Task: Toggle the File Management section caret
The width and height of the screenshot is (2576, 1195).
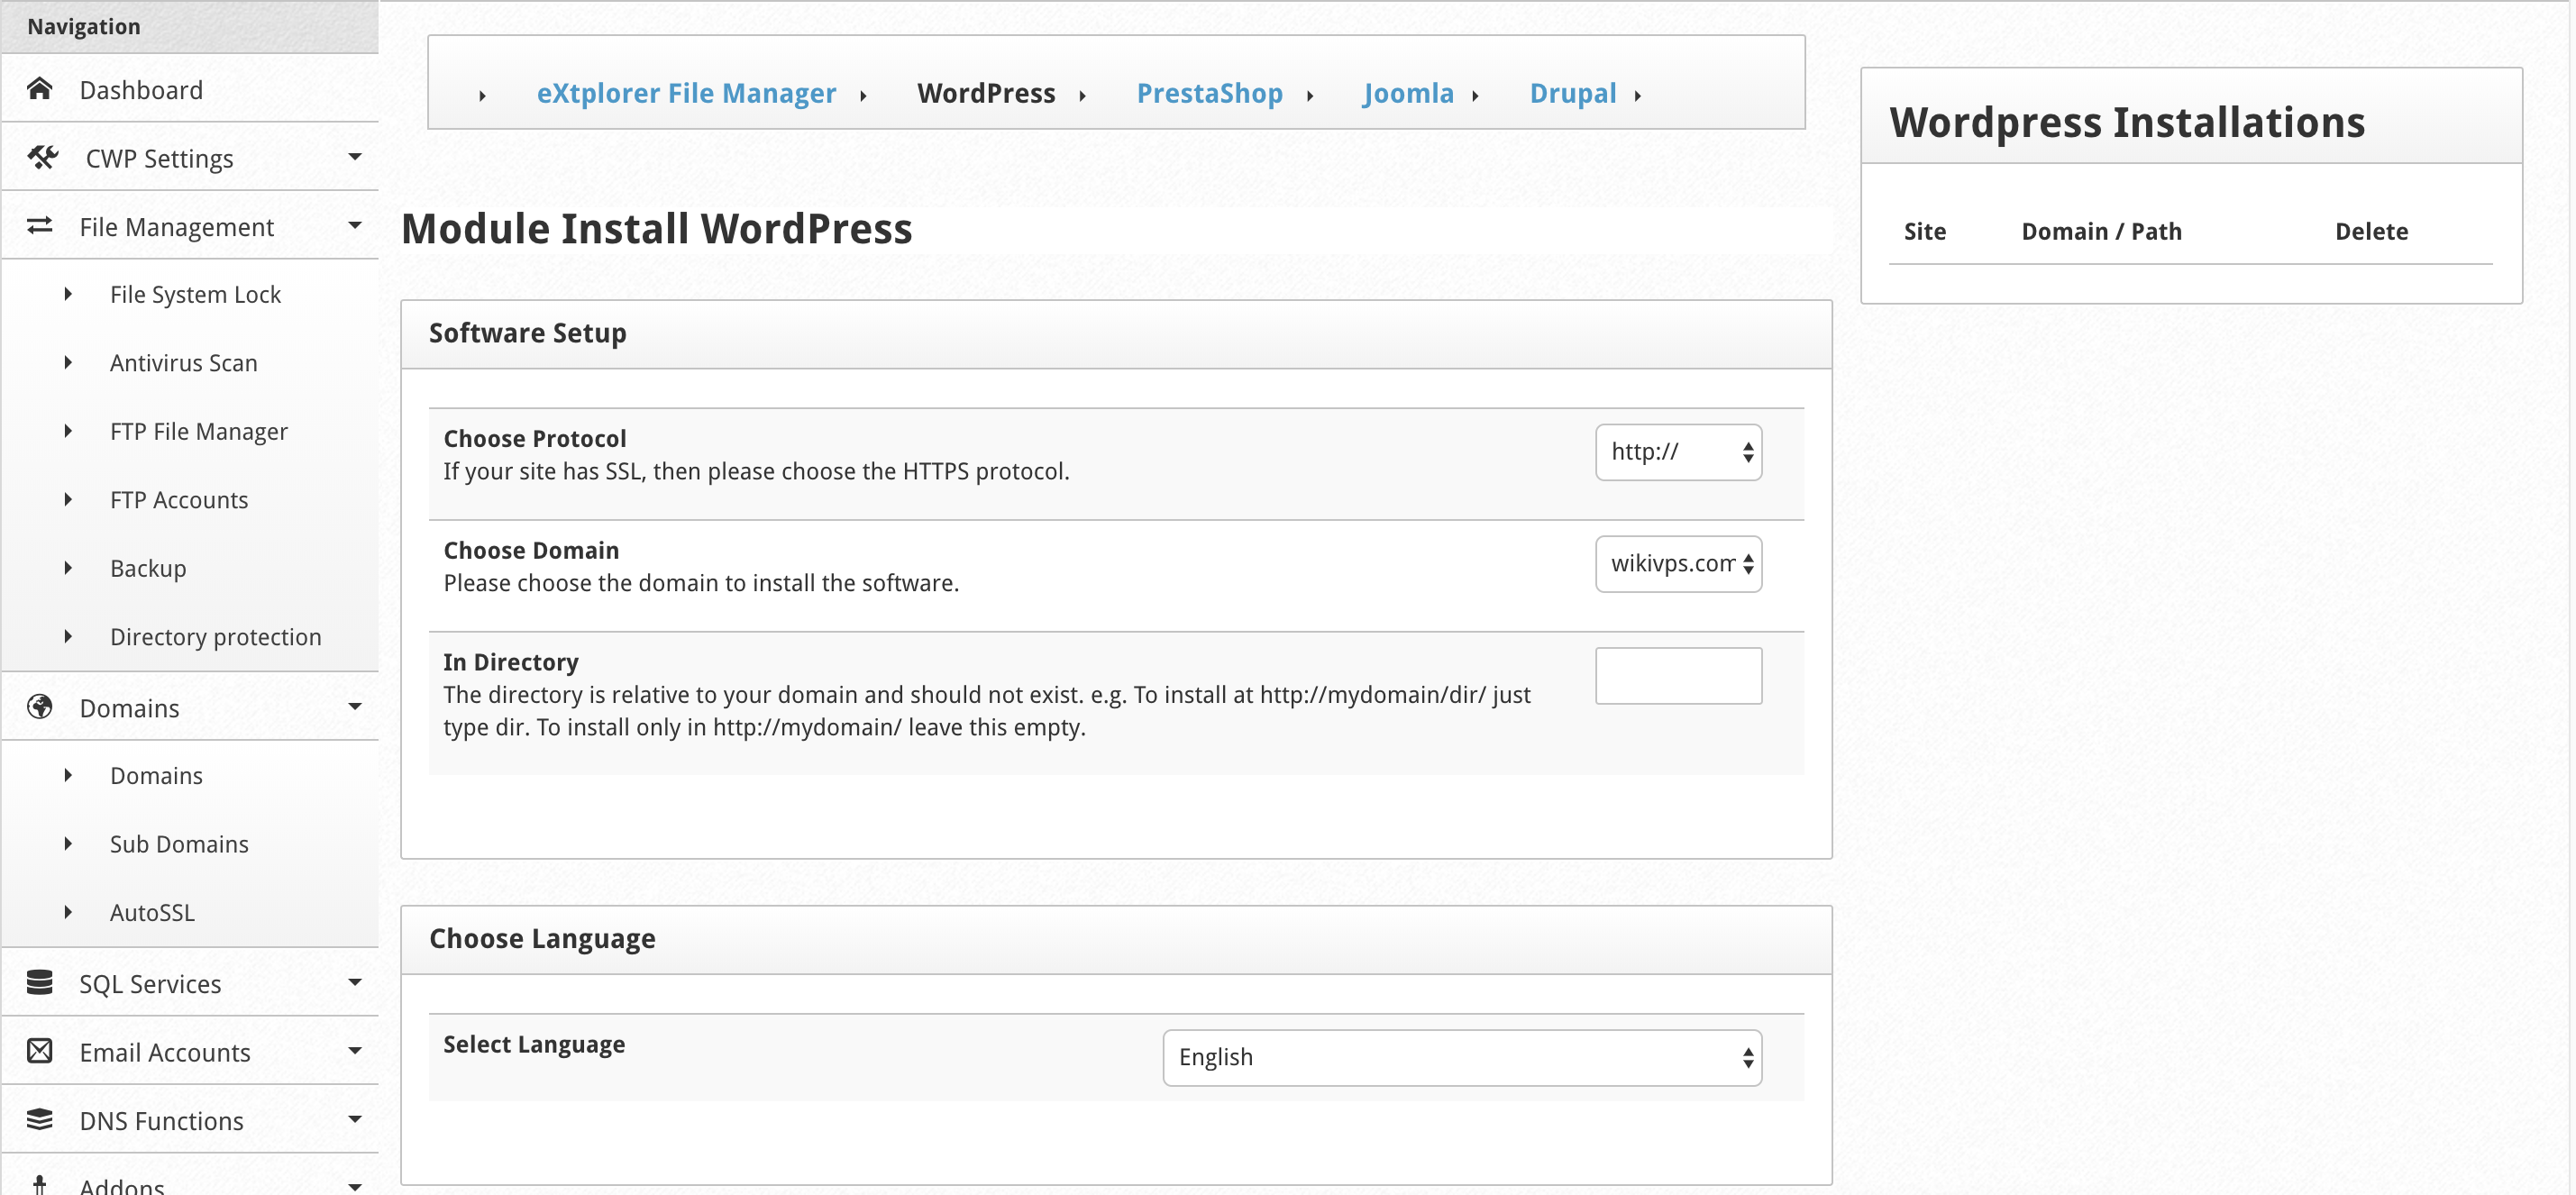Action: pos(355,226)
